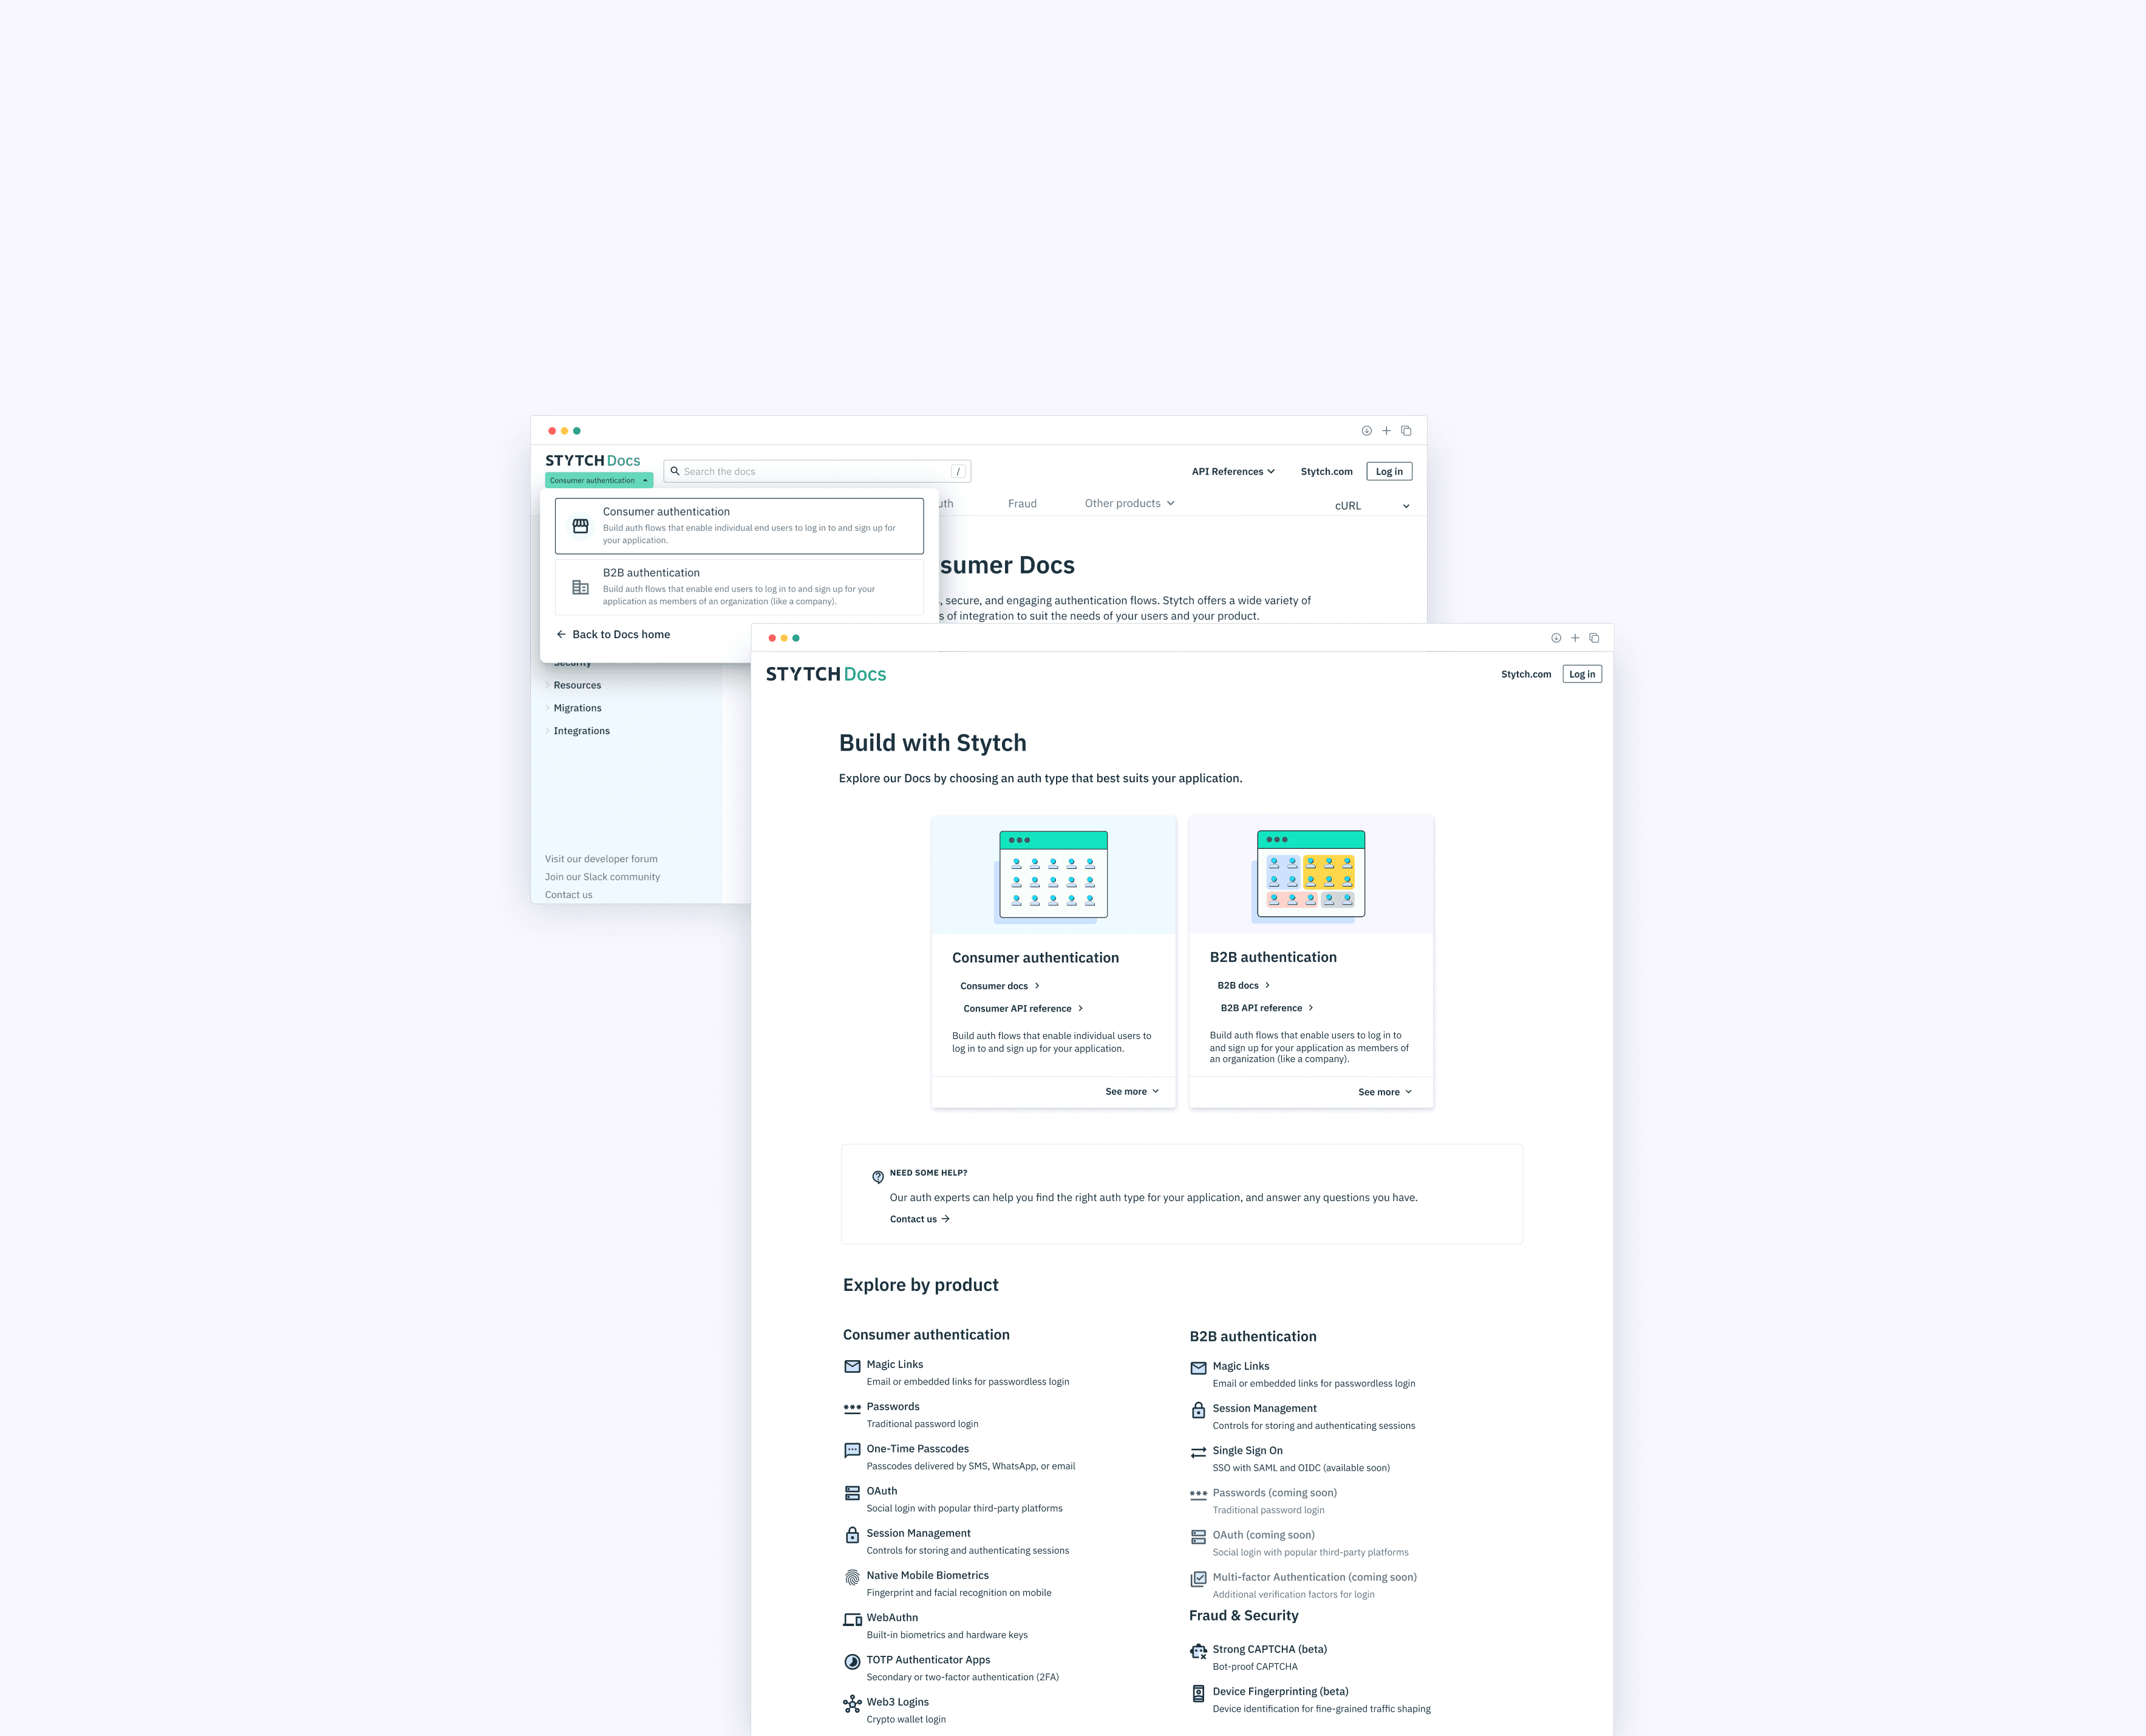This screenshot has width=2146, height=1736.
Task: Click the Consumer authentication card illustration
Action: 1053,875
